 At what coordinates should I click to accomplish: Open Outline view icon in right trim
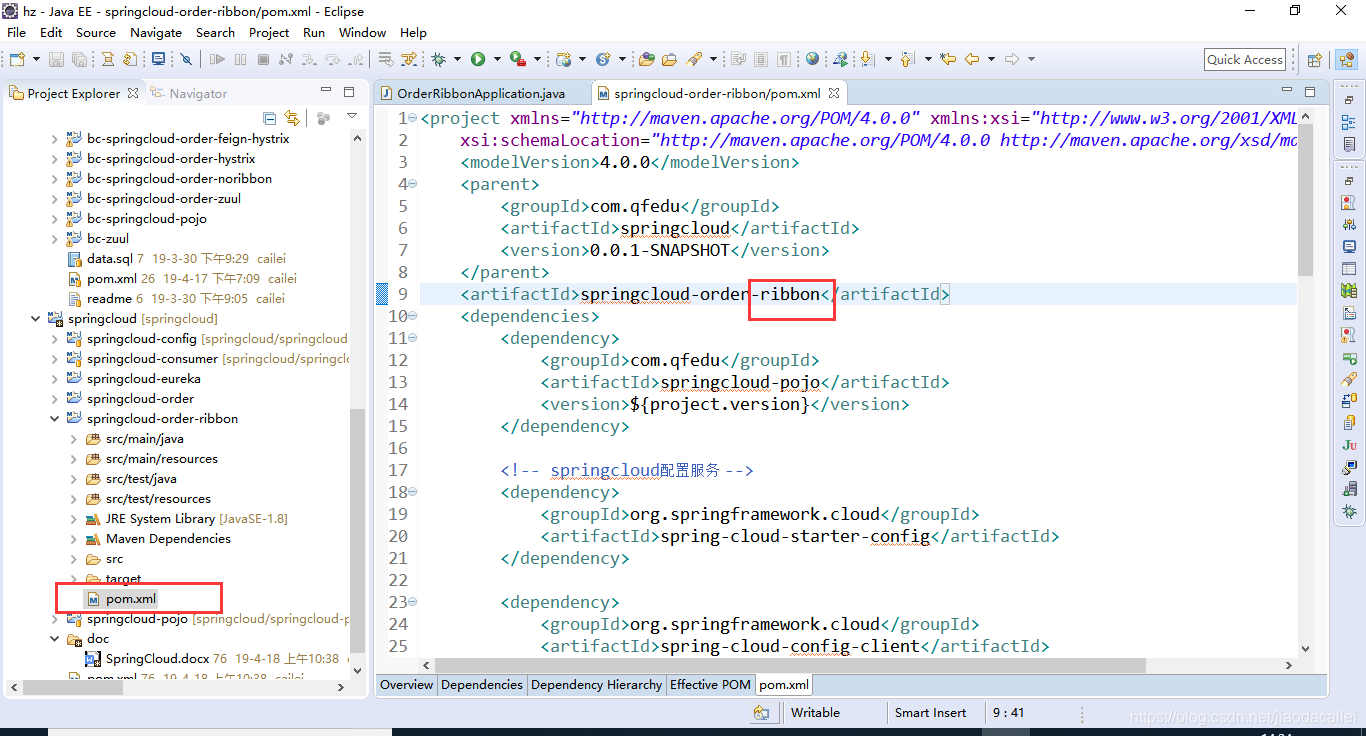(x=1349, y=123)
